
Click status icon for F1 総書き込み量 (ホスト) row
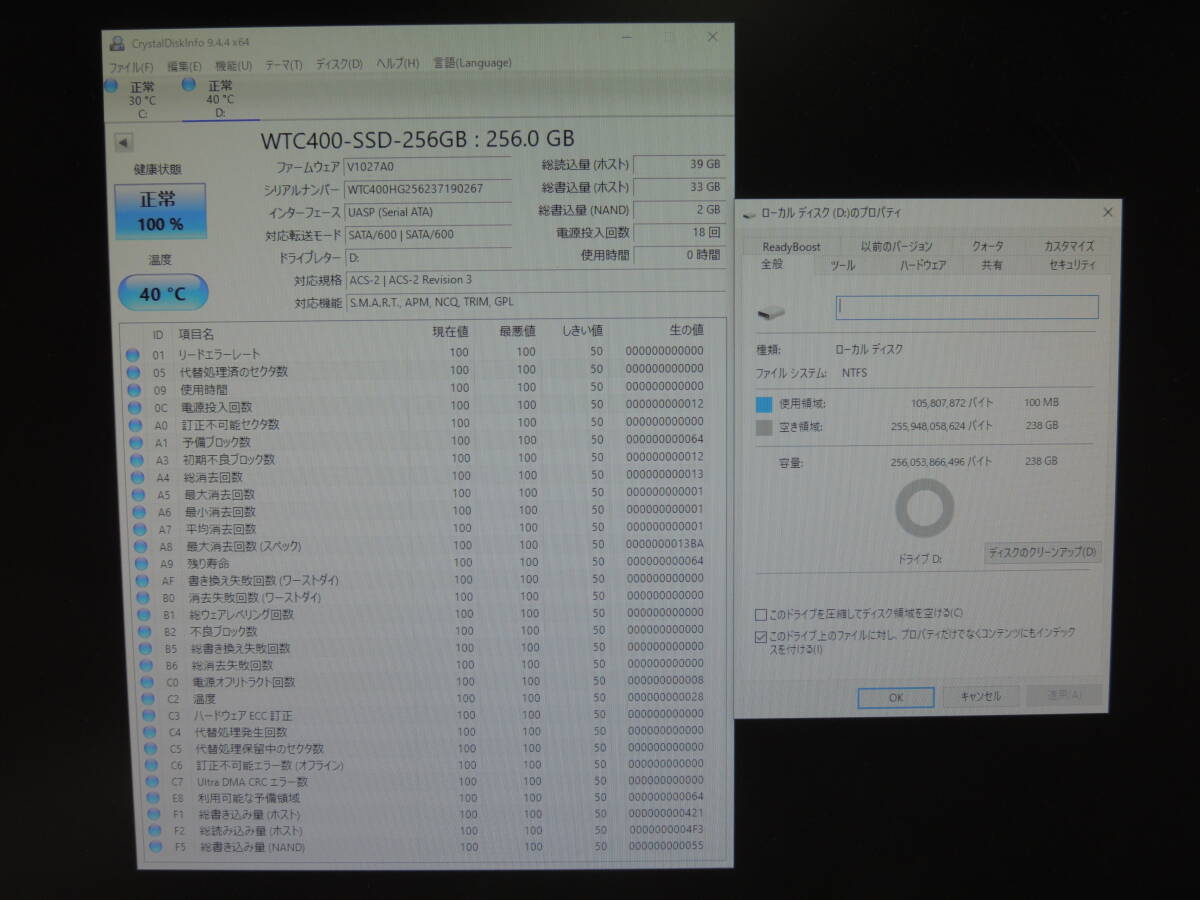(152, 814)
